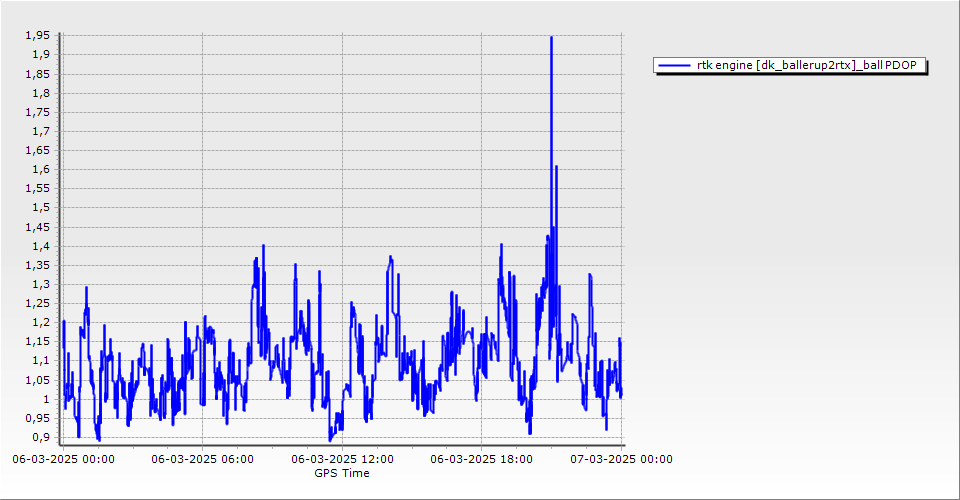
Task: Click the y-axis value '1,95'
Action: click(x=37, y=35)
